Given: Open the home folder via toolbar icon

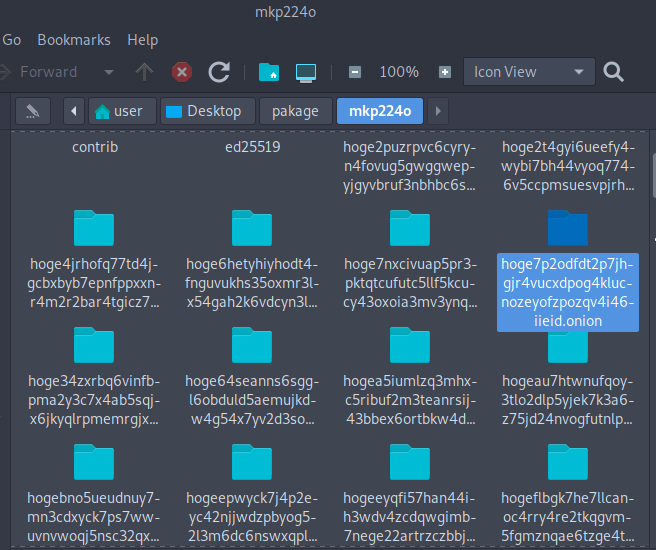Looking at the screenshot, I should [x=269, y=72].
